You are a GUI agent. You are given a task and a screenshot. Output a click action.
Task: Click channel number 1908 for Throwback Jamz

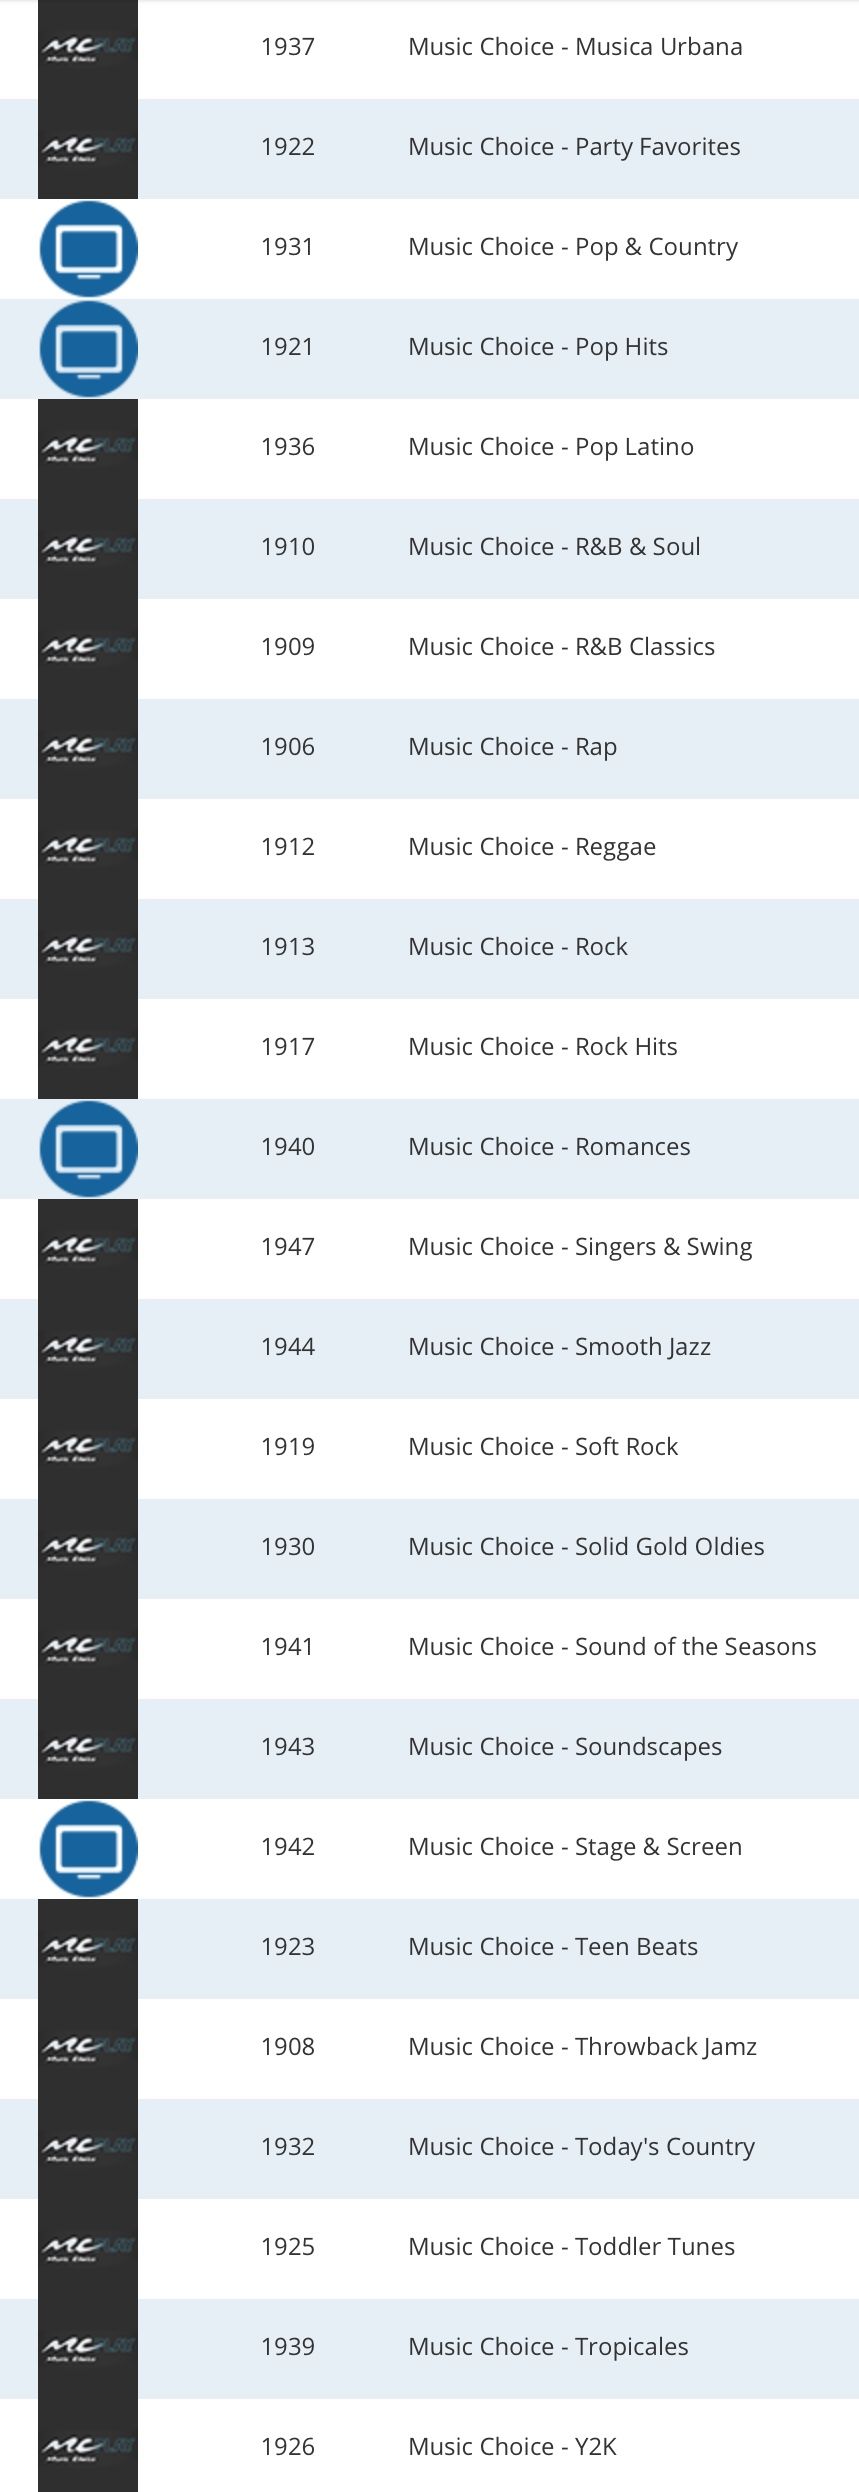click(x=288, y=2047)
